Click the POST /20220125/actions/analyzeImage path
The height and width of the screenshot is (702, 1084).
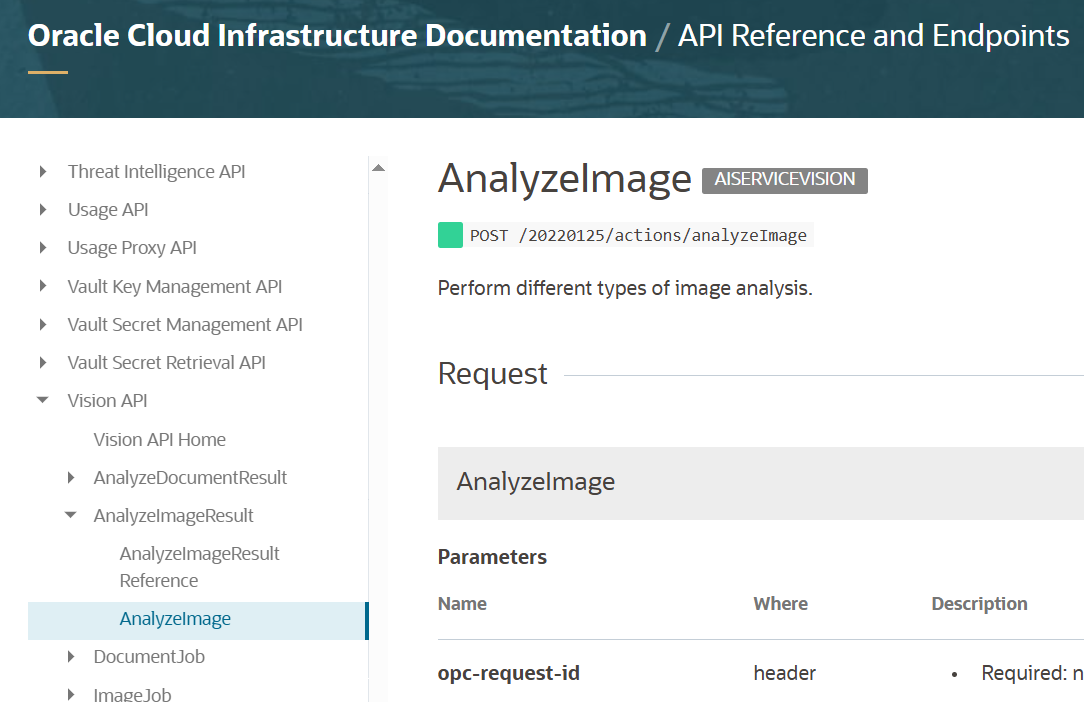(x=638, y=235)
